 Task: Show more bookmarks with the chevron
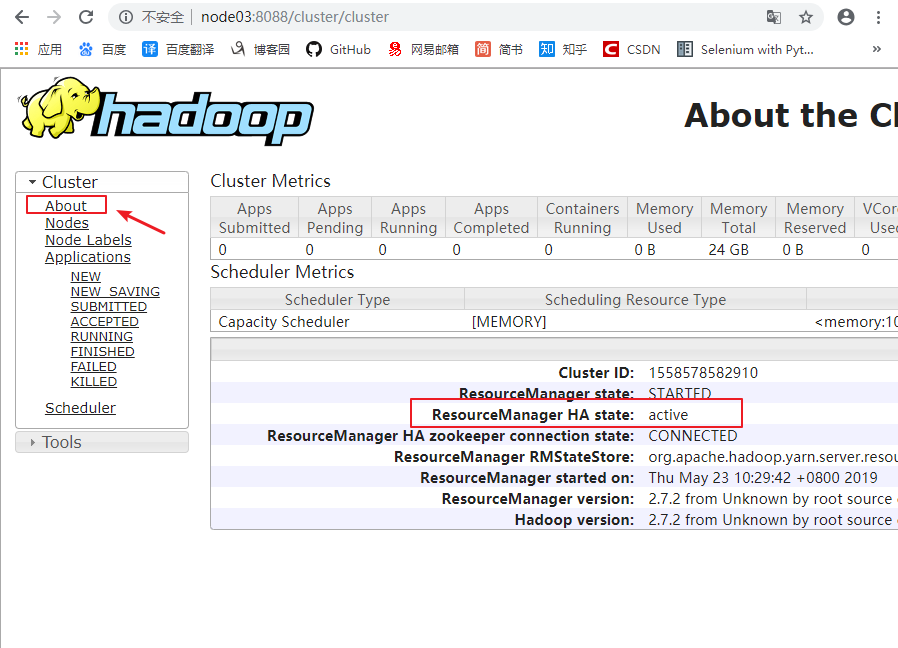tap(876, 49)
